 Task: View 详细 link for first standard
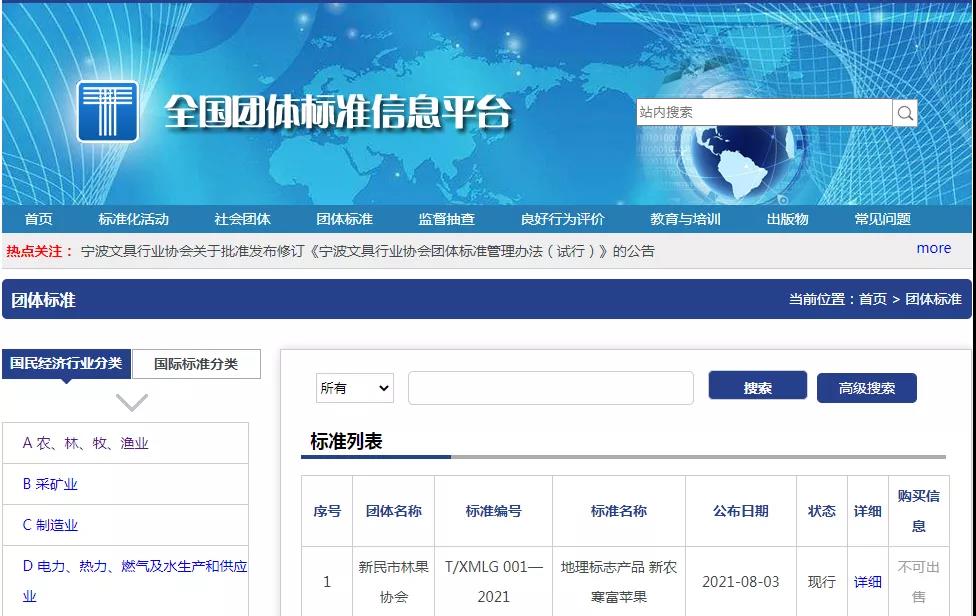867,582
